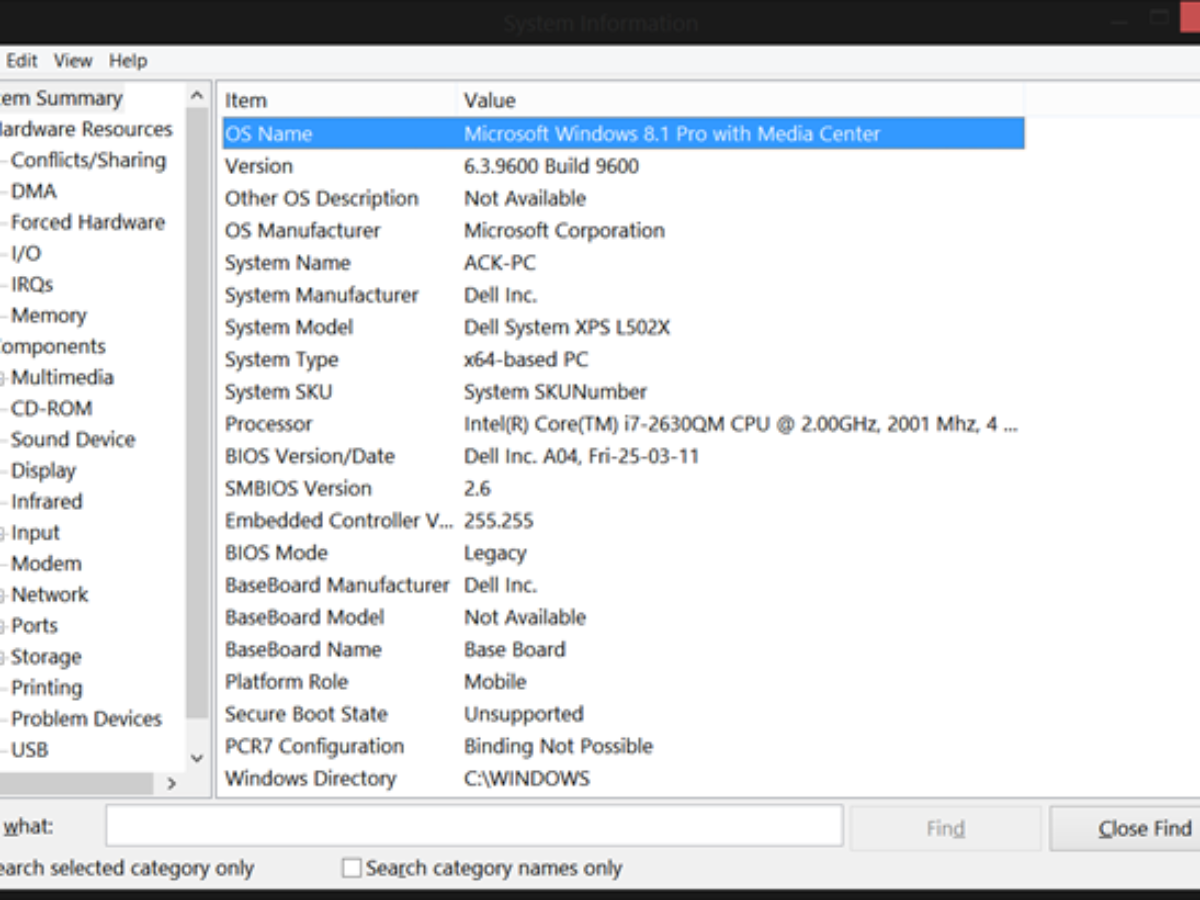Image resolution: width=1200 pixels, height=900 pixels.
Task: Select the CD-ROM category
Action: (52, 408)
